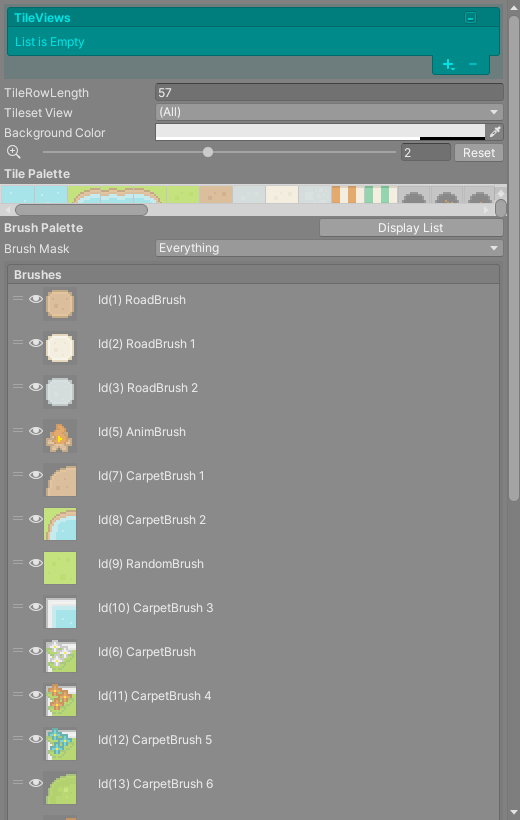The height and width of the screenshot is (820, 520).
Task: Grab the drag handle of AnimBrush row
Action: point(18,430)
